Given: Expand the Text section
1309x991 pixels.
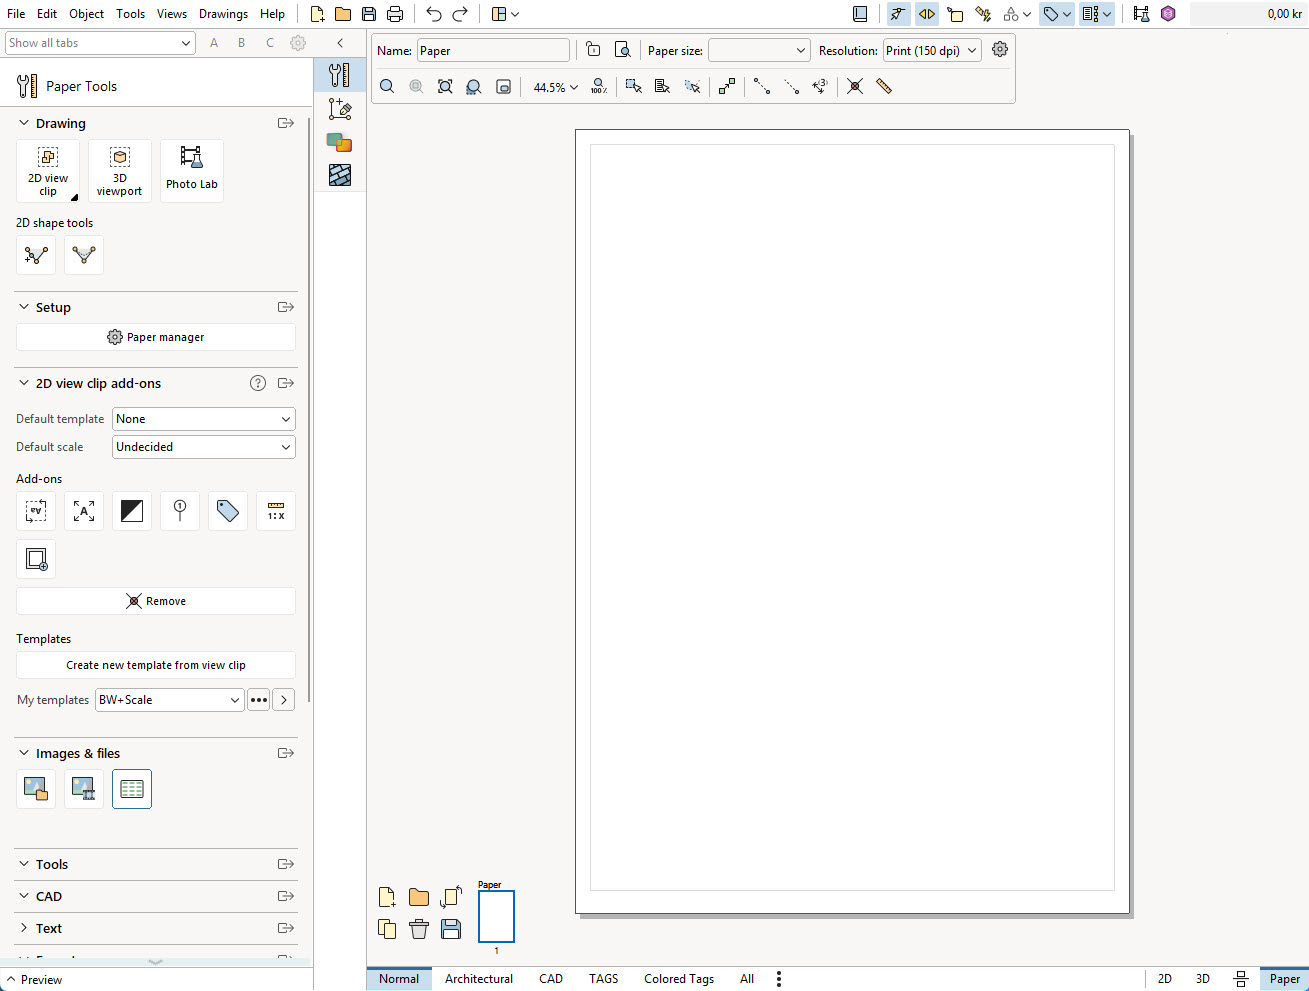Looking at the screenshot, I should tap(24, 928).
